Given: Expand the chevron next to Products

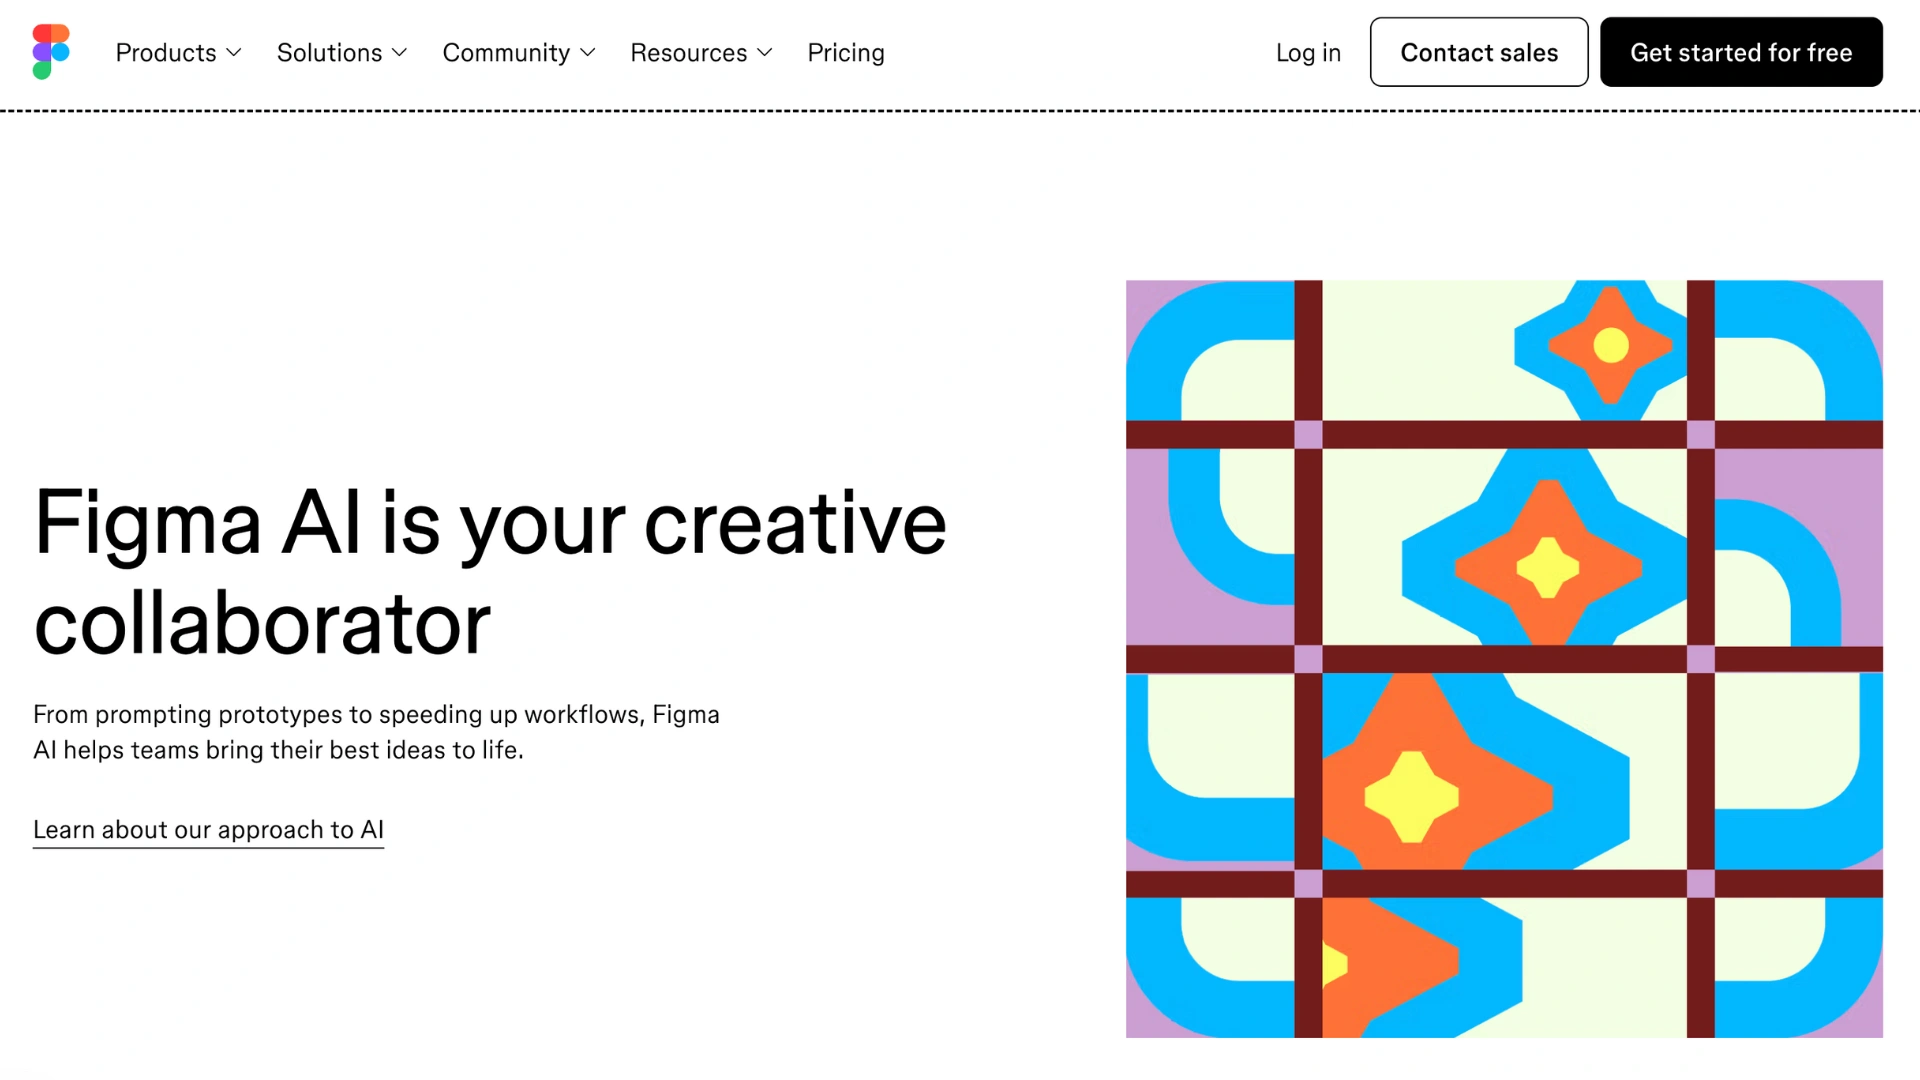Looking at the screenshot, I should [x=234, y=53].
